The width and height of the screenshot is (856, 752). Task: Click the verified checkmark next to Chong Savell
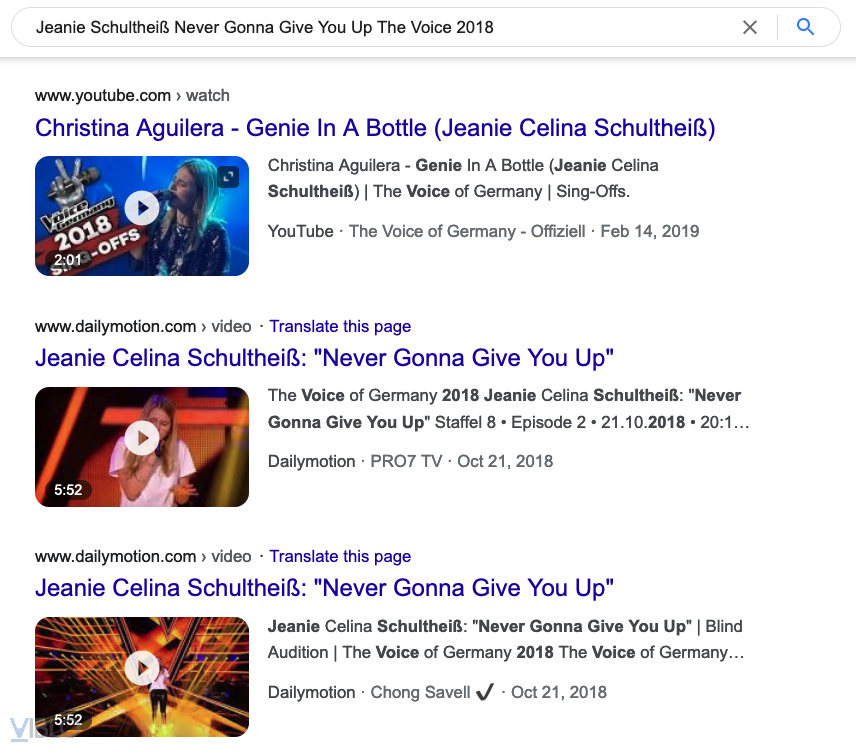[x=485, y=692]
